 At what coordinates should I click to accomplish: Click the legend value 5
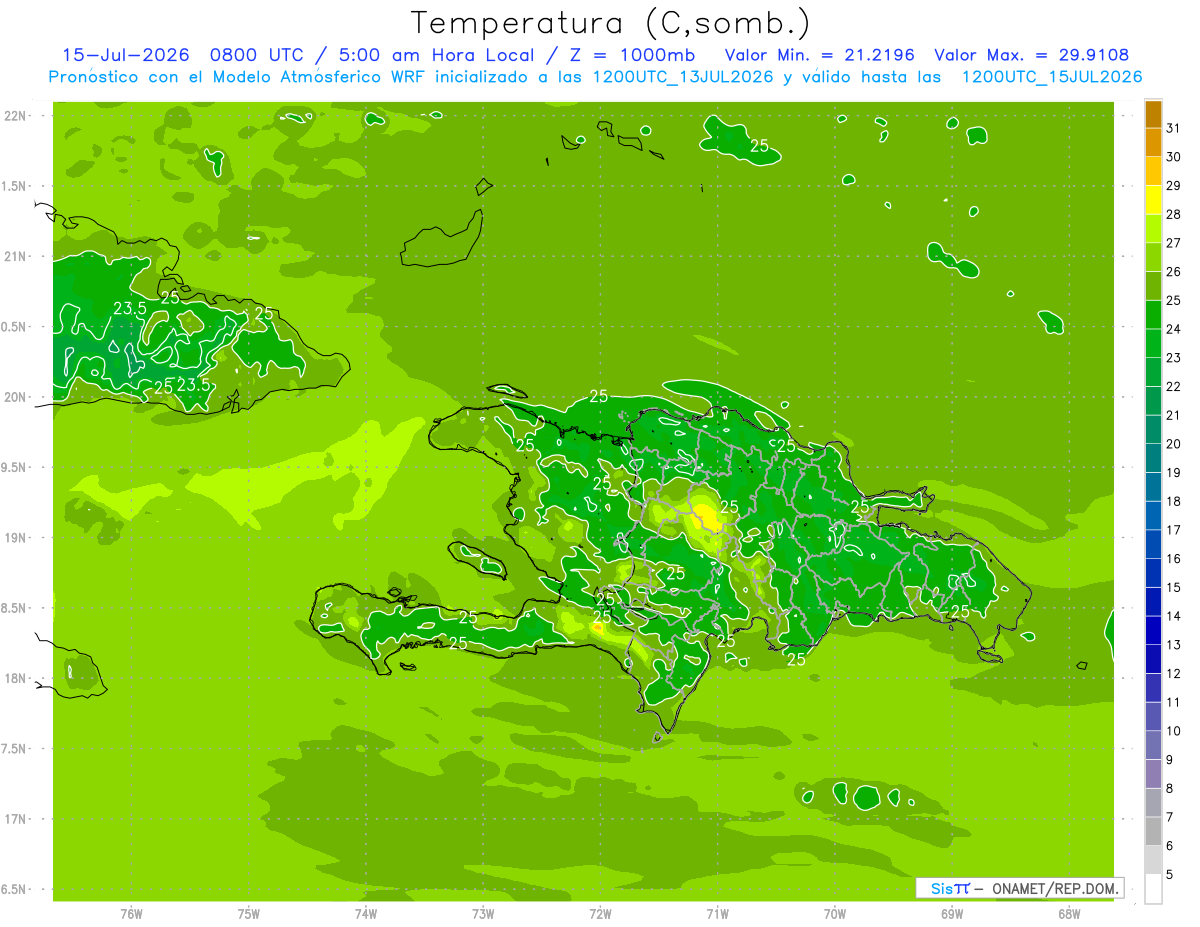point(1170,874)
